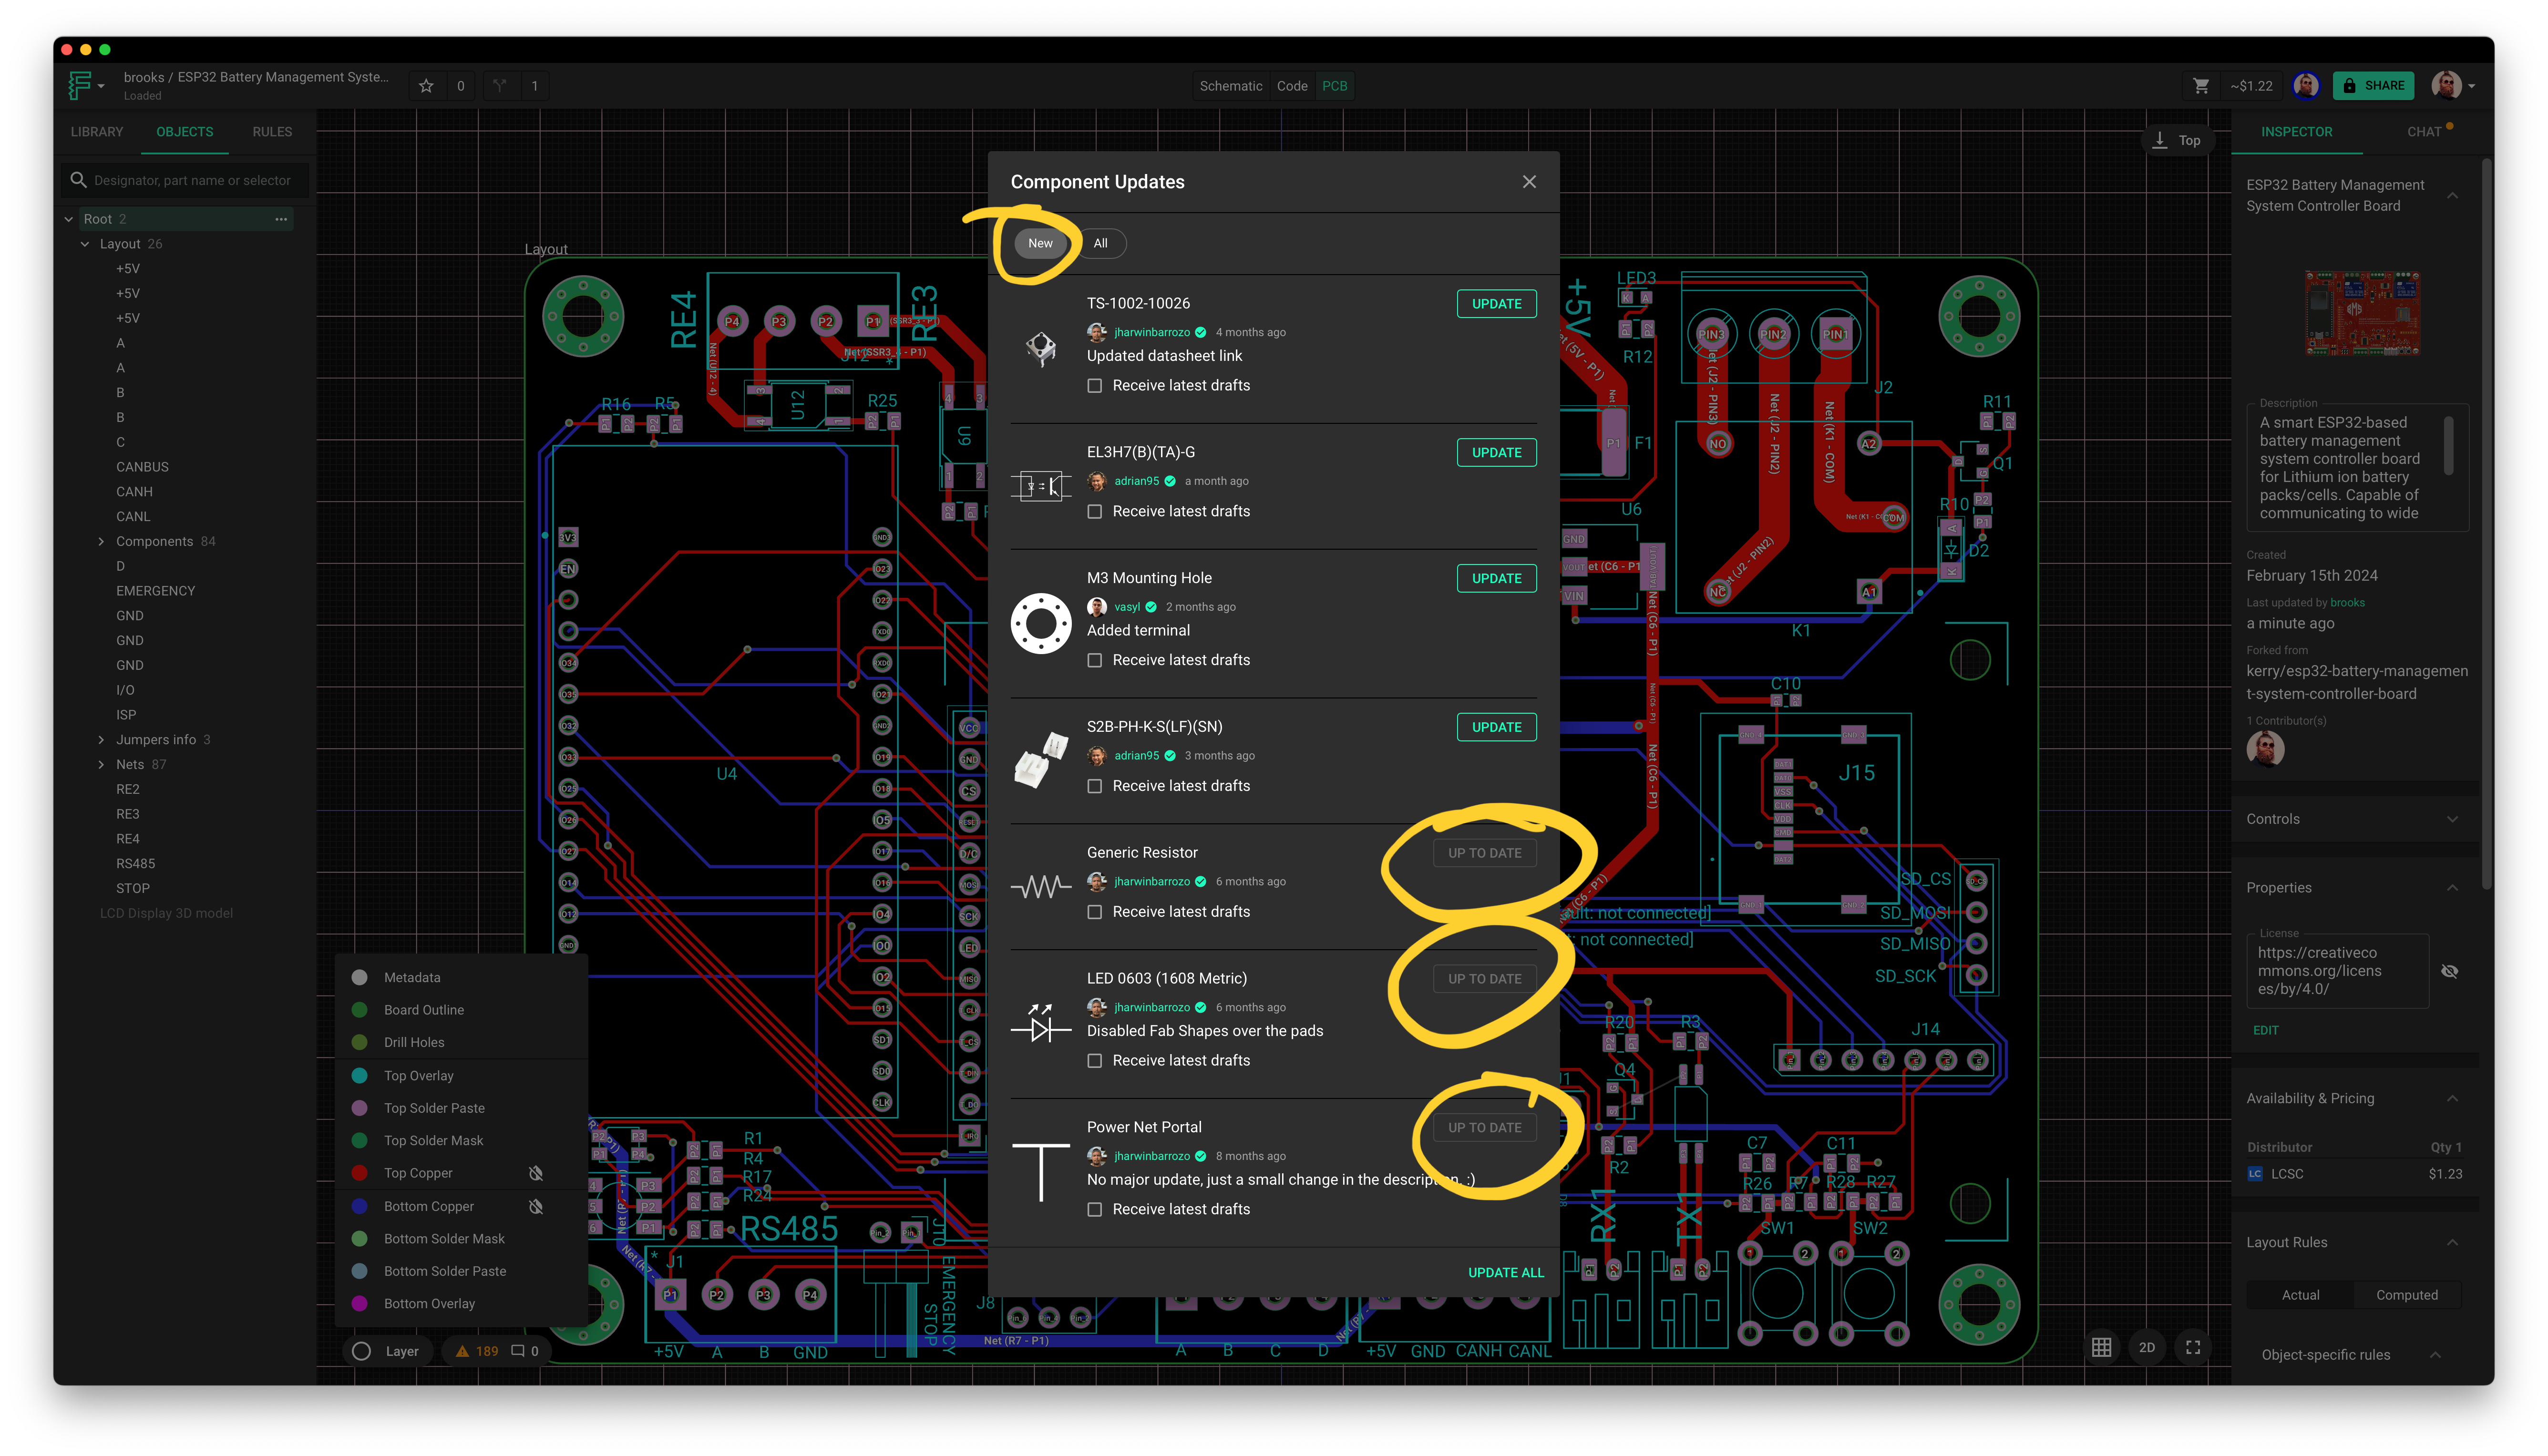The width and height of the screenshot is (2548, 1456).
Task: Show All component updates filter
Action: (x=1100, y=243)
